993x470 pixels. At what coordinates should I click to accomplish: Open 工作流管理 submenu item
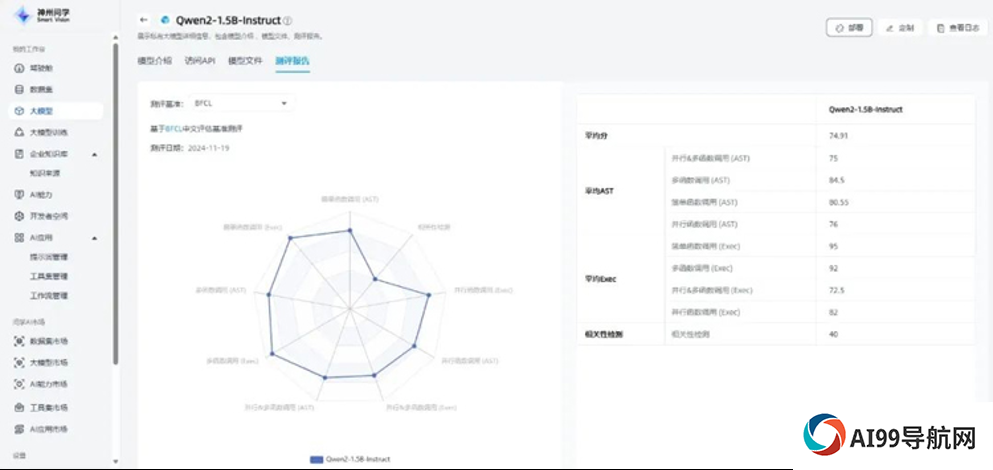(x=49, y=296)
